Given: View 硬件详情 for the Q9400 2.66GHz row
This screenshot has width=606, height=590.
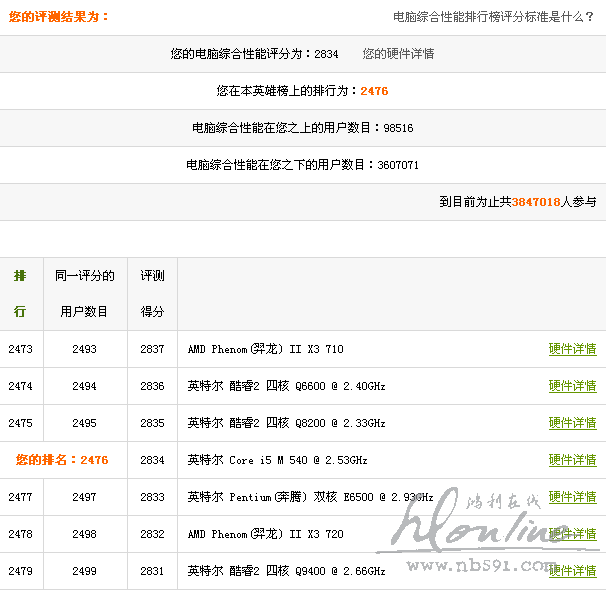Looking at the screenshot, I should (572, 571).
